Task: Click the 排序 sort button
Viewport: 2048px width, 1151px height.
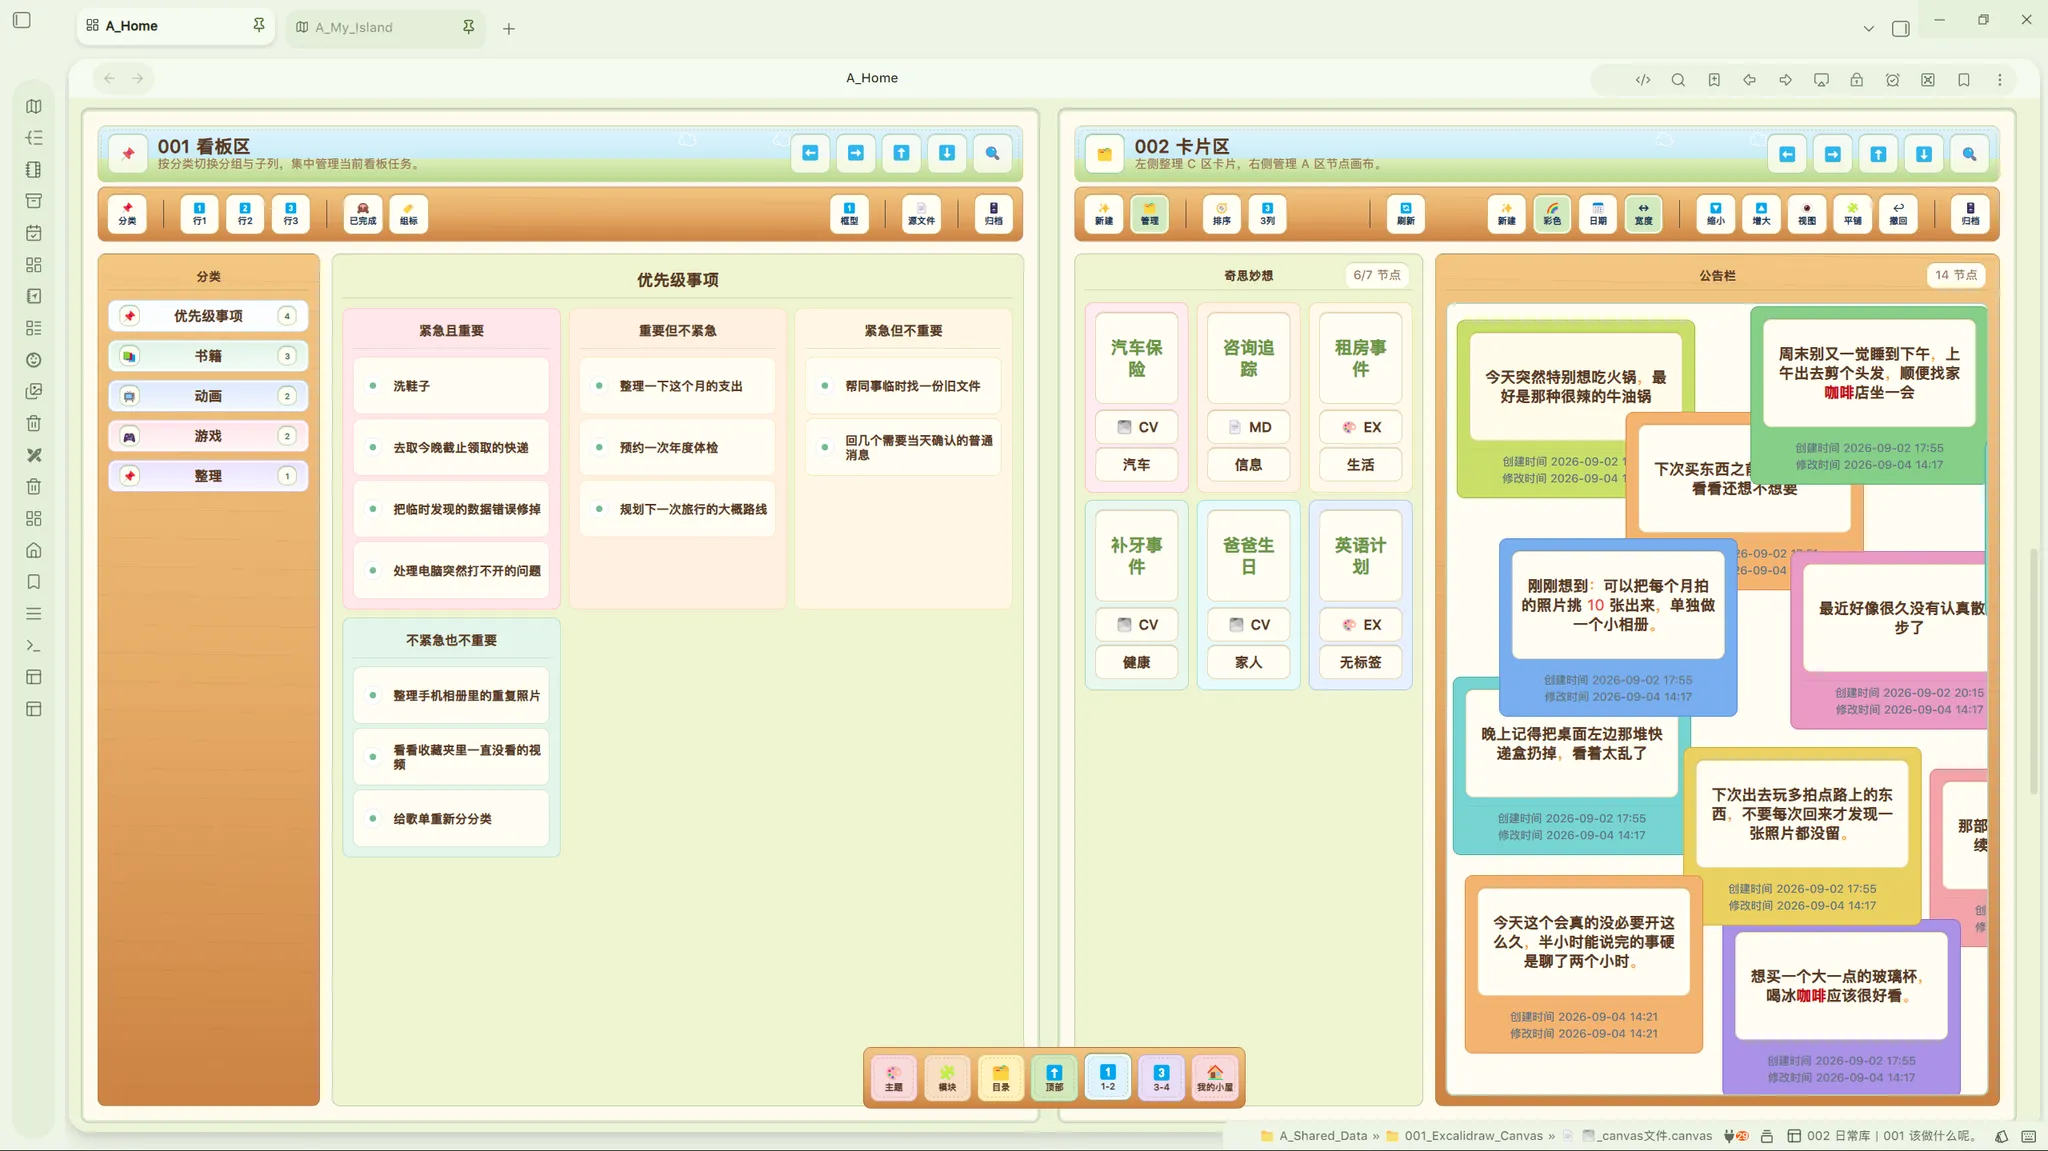Action: 1222,214
